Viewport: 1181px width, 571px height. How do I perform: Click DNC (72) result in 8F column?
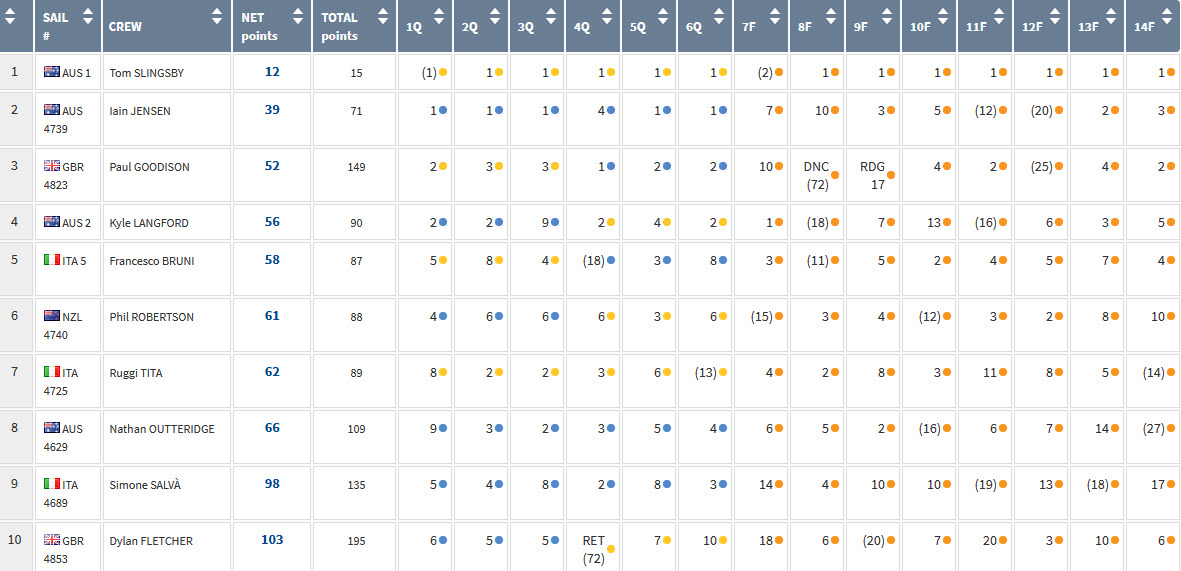[817, 176]
